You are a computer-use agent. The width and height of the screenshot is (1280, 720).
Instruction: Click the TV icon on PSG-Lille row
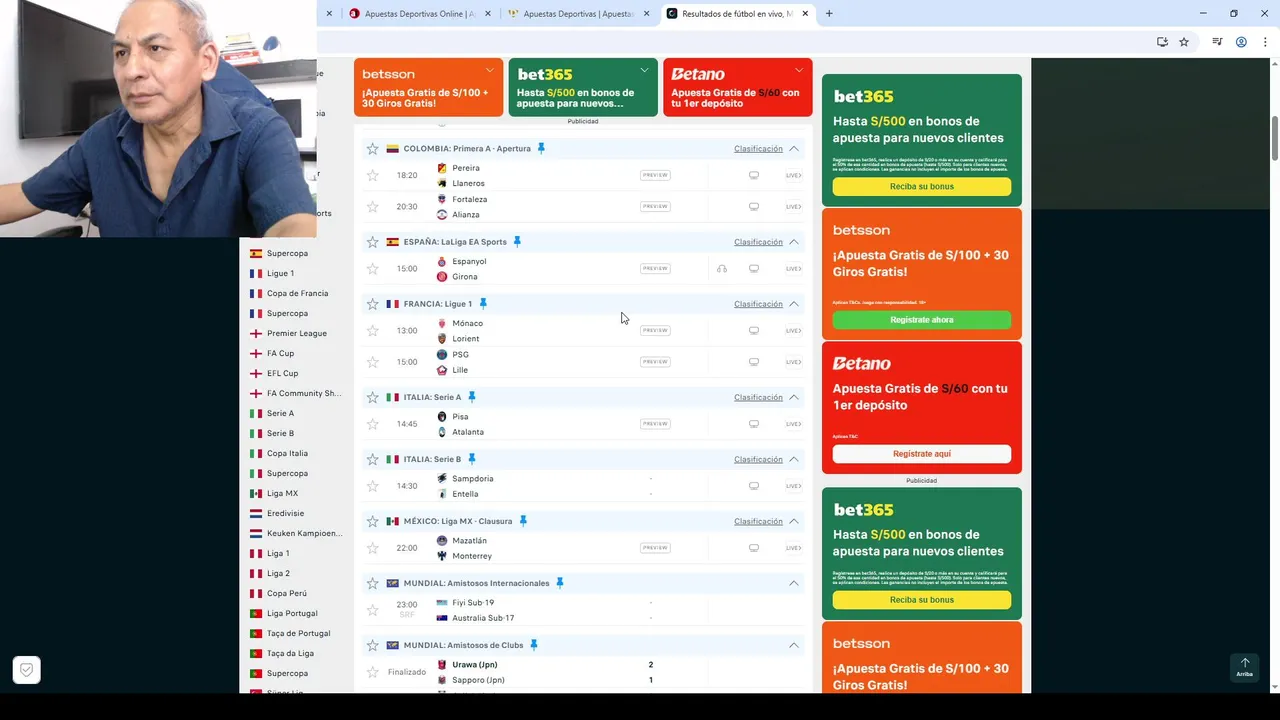754,361
